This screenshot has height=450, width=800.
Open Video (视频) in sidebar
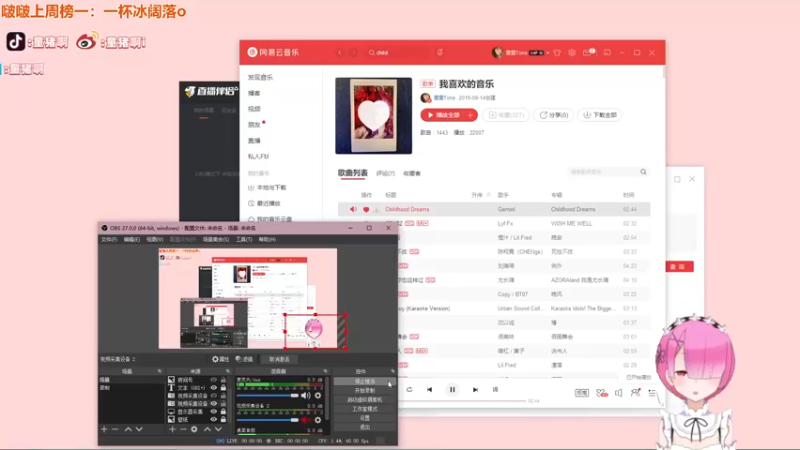254,109
